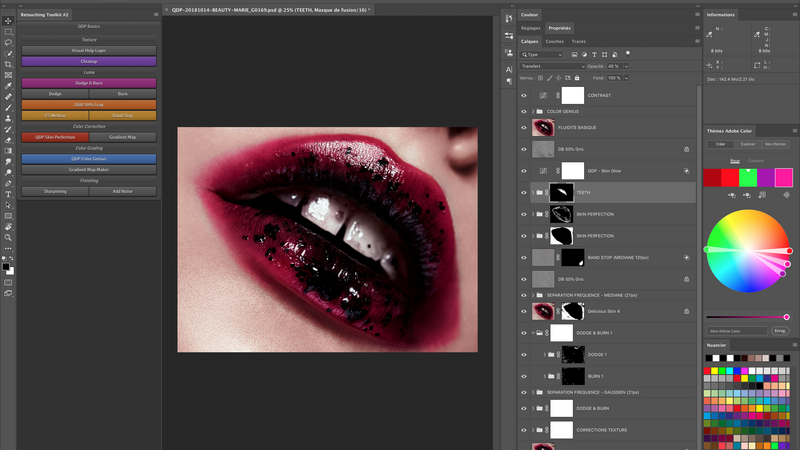800x450 pixels.
Task: Select the Clone Stamp tool
Action: pyautogui.click(x=8, y=118)
